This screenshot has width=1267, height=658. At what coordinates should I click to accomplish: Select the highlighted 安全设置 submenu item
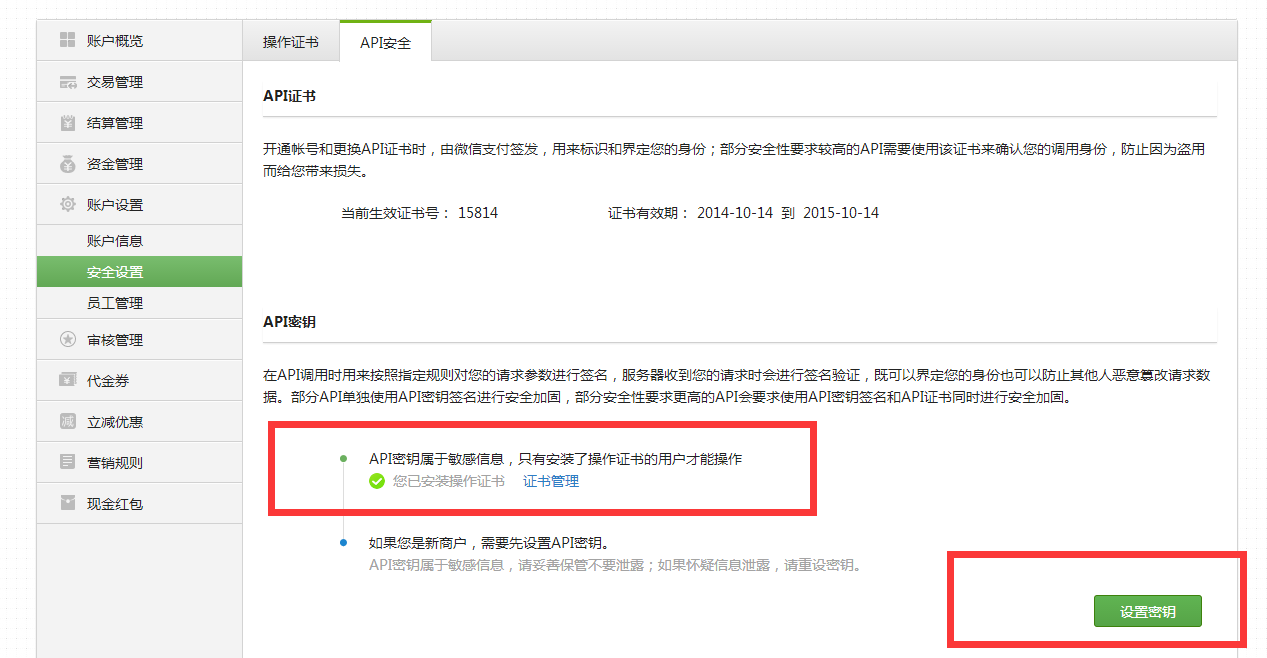click(x=114, y=272)
